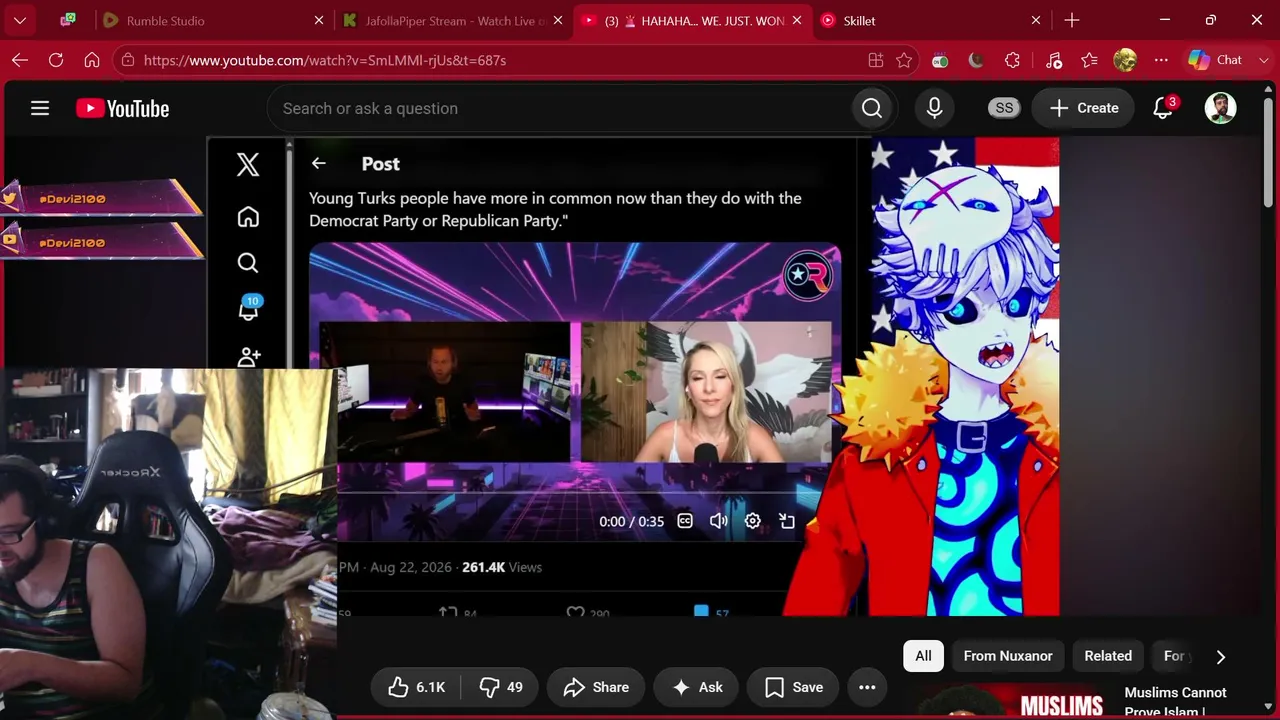Click the X logo in the post view
The width and height of the screenshot is (1280, 720).
[248, 164]
